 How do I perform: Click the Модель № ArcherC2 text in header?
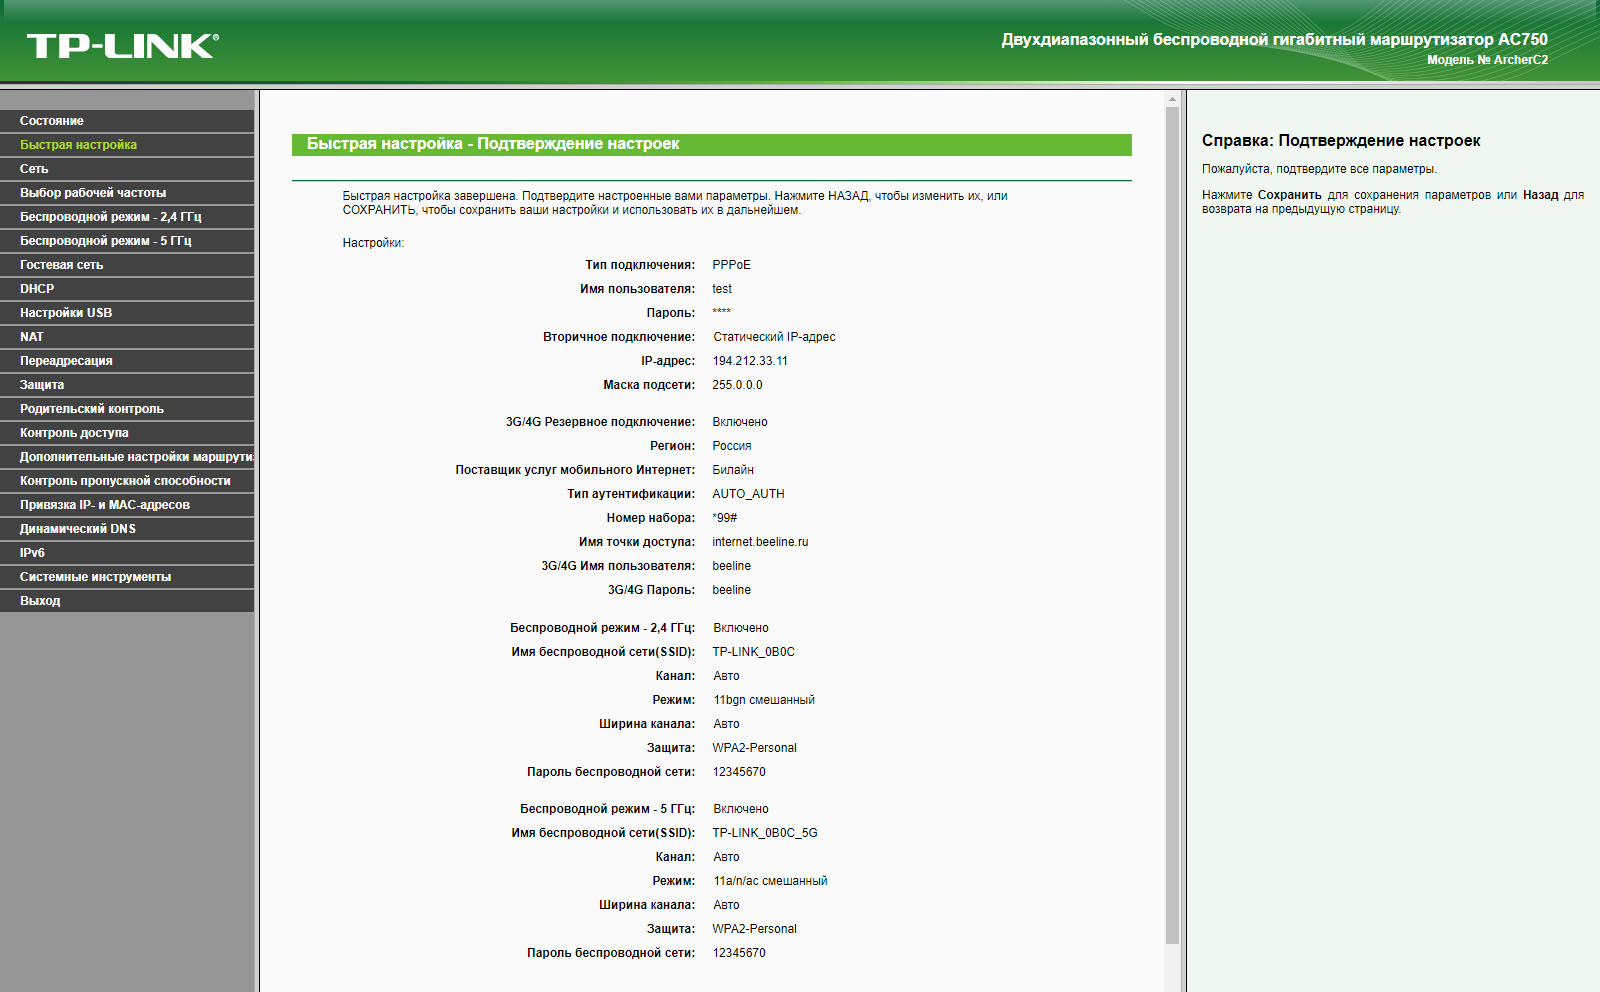pyautogui.click(x=1487, y=60)
